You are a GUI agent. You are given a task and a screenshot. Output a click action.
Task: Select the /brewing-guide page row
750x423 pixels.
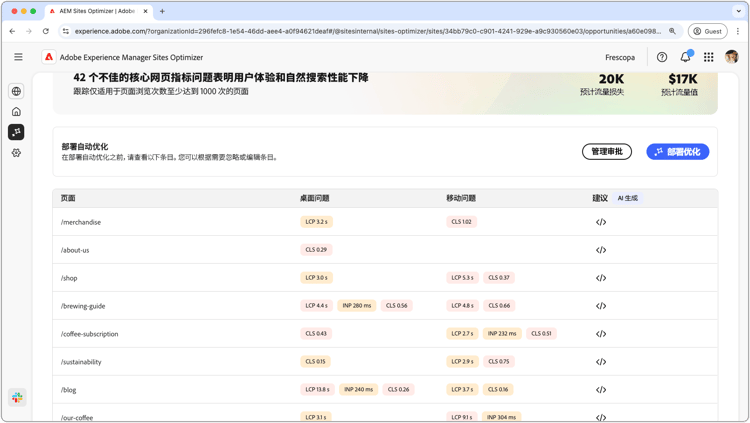pos(385,306)
